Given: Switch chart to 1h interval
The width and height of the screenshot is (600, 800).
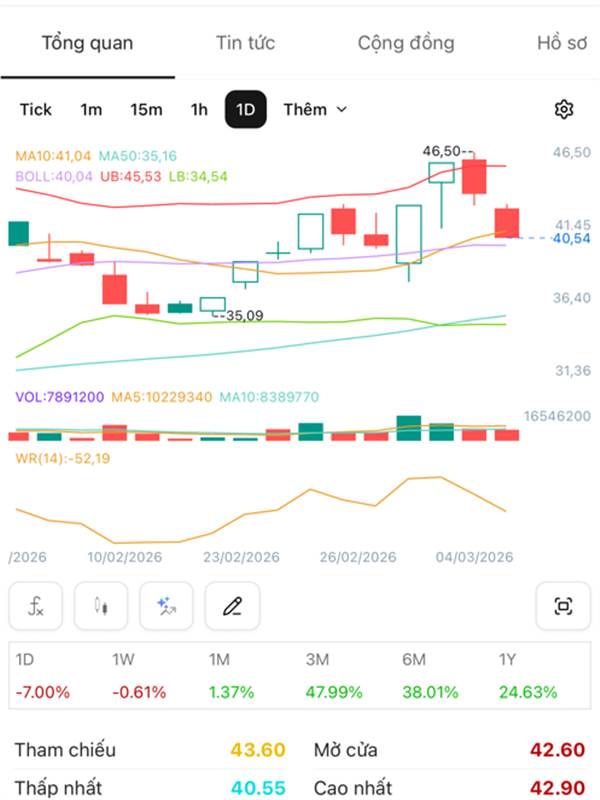Looking at the screenshot, I should (x=199, y=109).
